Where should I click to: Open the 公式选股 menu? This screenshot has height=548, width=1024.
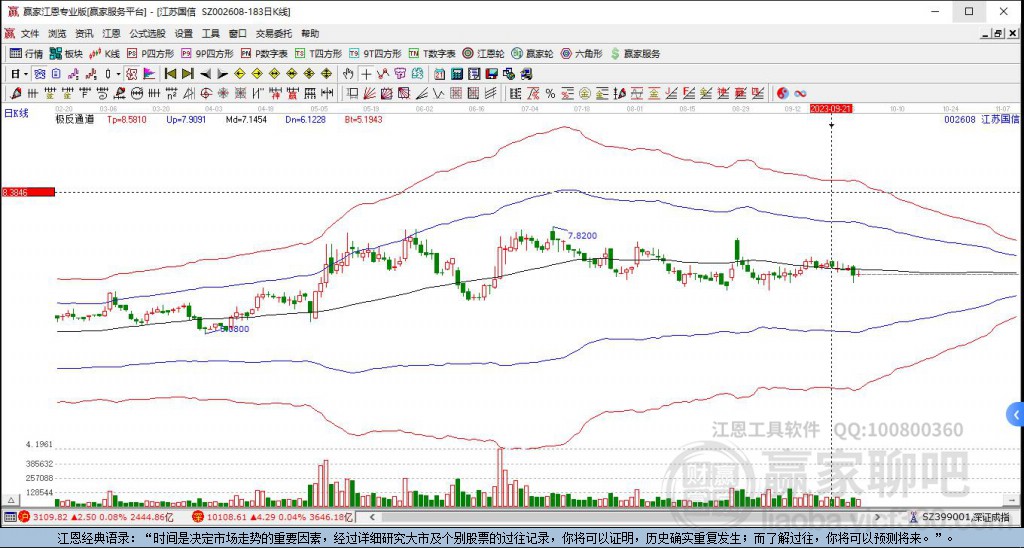[x=147, y=33]
